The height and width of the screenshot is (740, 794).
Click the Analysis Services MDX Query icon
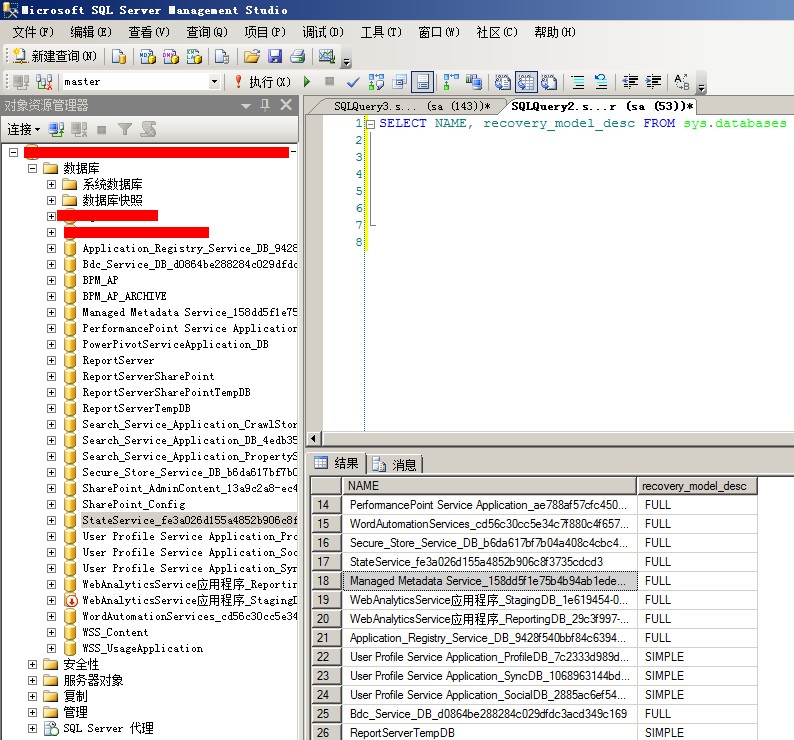[x=147, y=56]
